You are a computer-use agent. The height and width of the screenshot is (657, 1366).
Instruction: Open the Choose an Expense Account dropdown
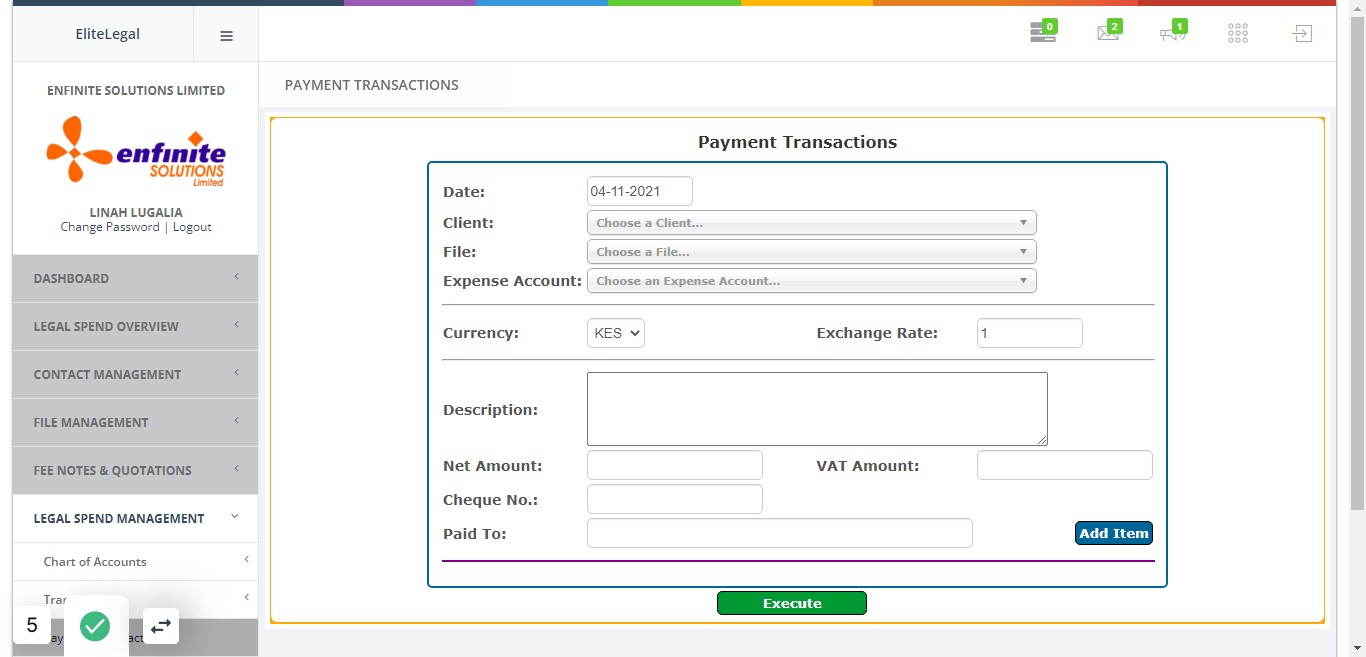(x=811, y=281)
